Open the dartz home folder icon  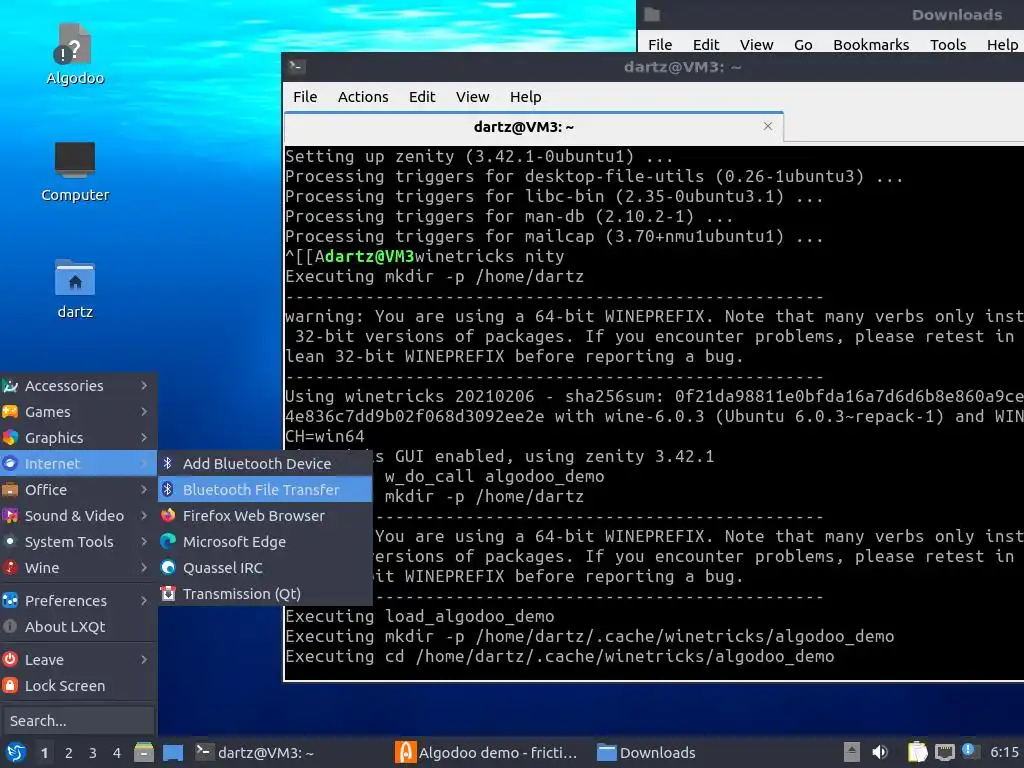pyautogui.click(x=74, y=289)
